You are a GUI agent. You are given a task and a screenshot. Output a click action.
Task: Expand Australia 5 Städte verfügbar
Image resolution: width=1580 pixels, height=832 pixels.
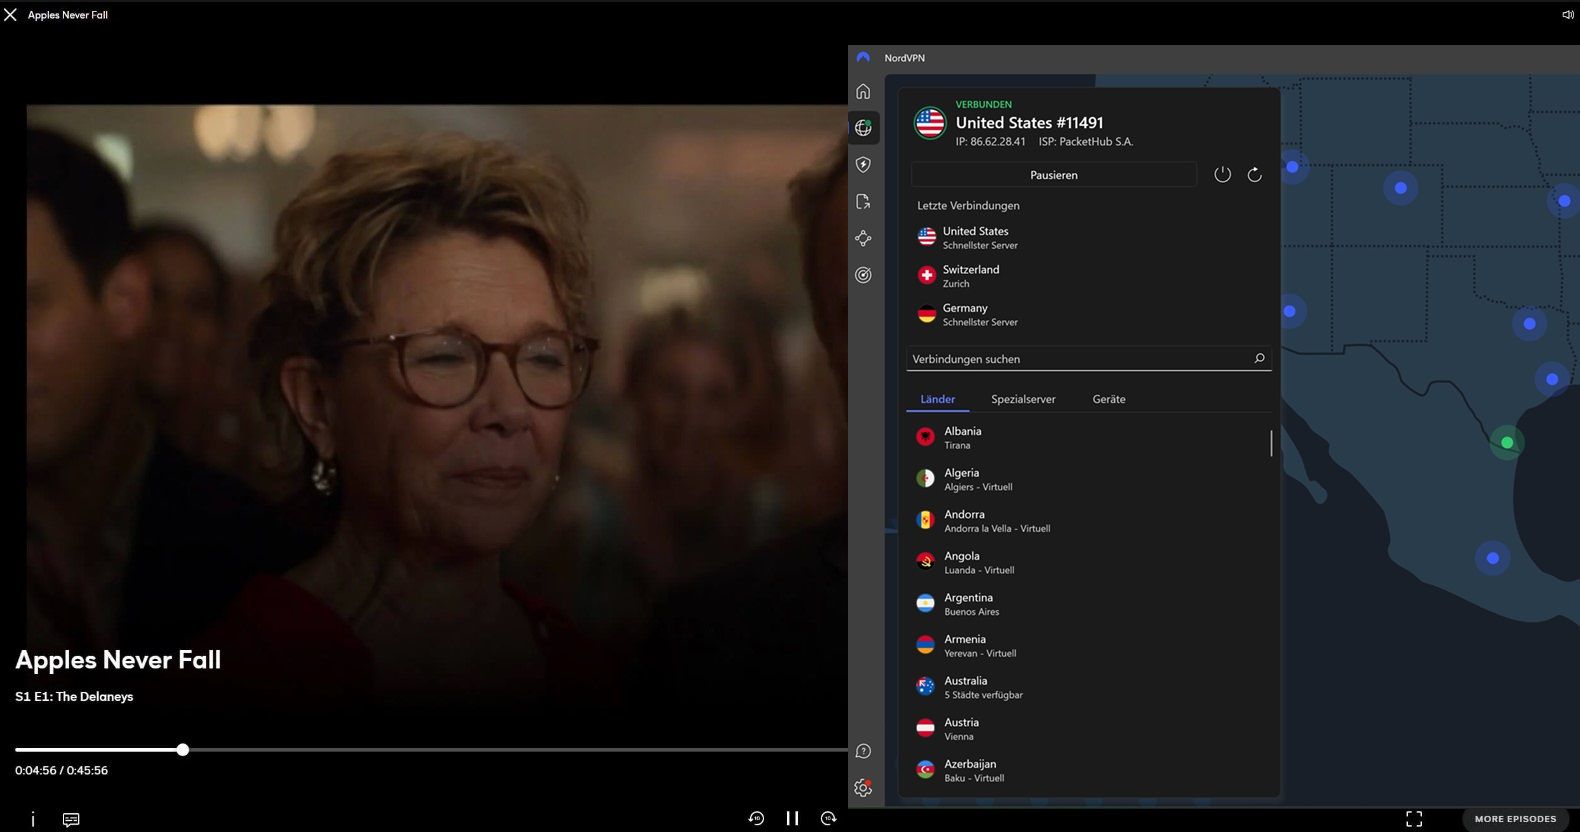click(x=1087, y=687)
